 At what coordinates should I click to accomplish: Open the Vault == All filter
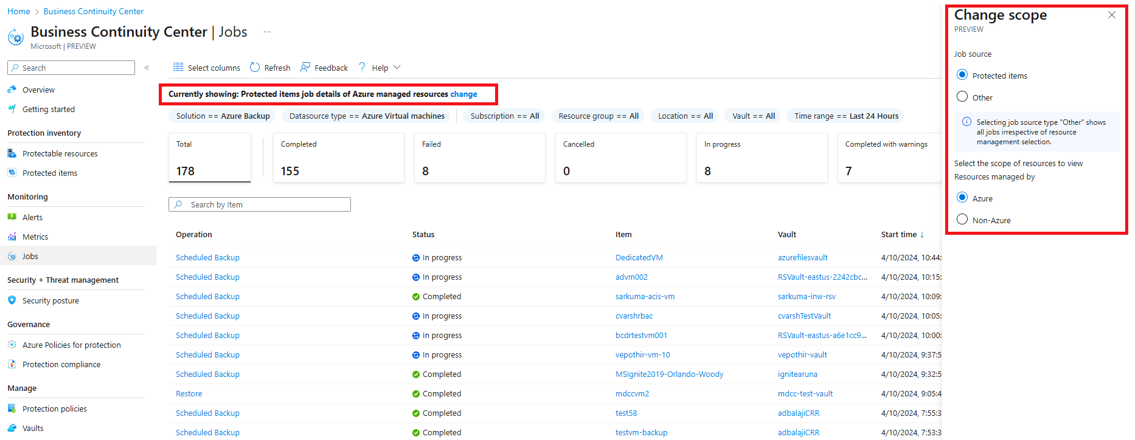tap(753, 116)
